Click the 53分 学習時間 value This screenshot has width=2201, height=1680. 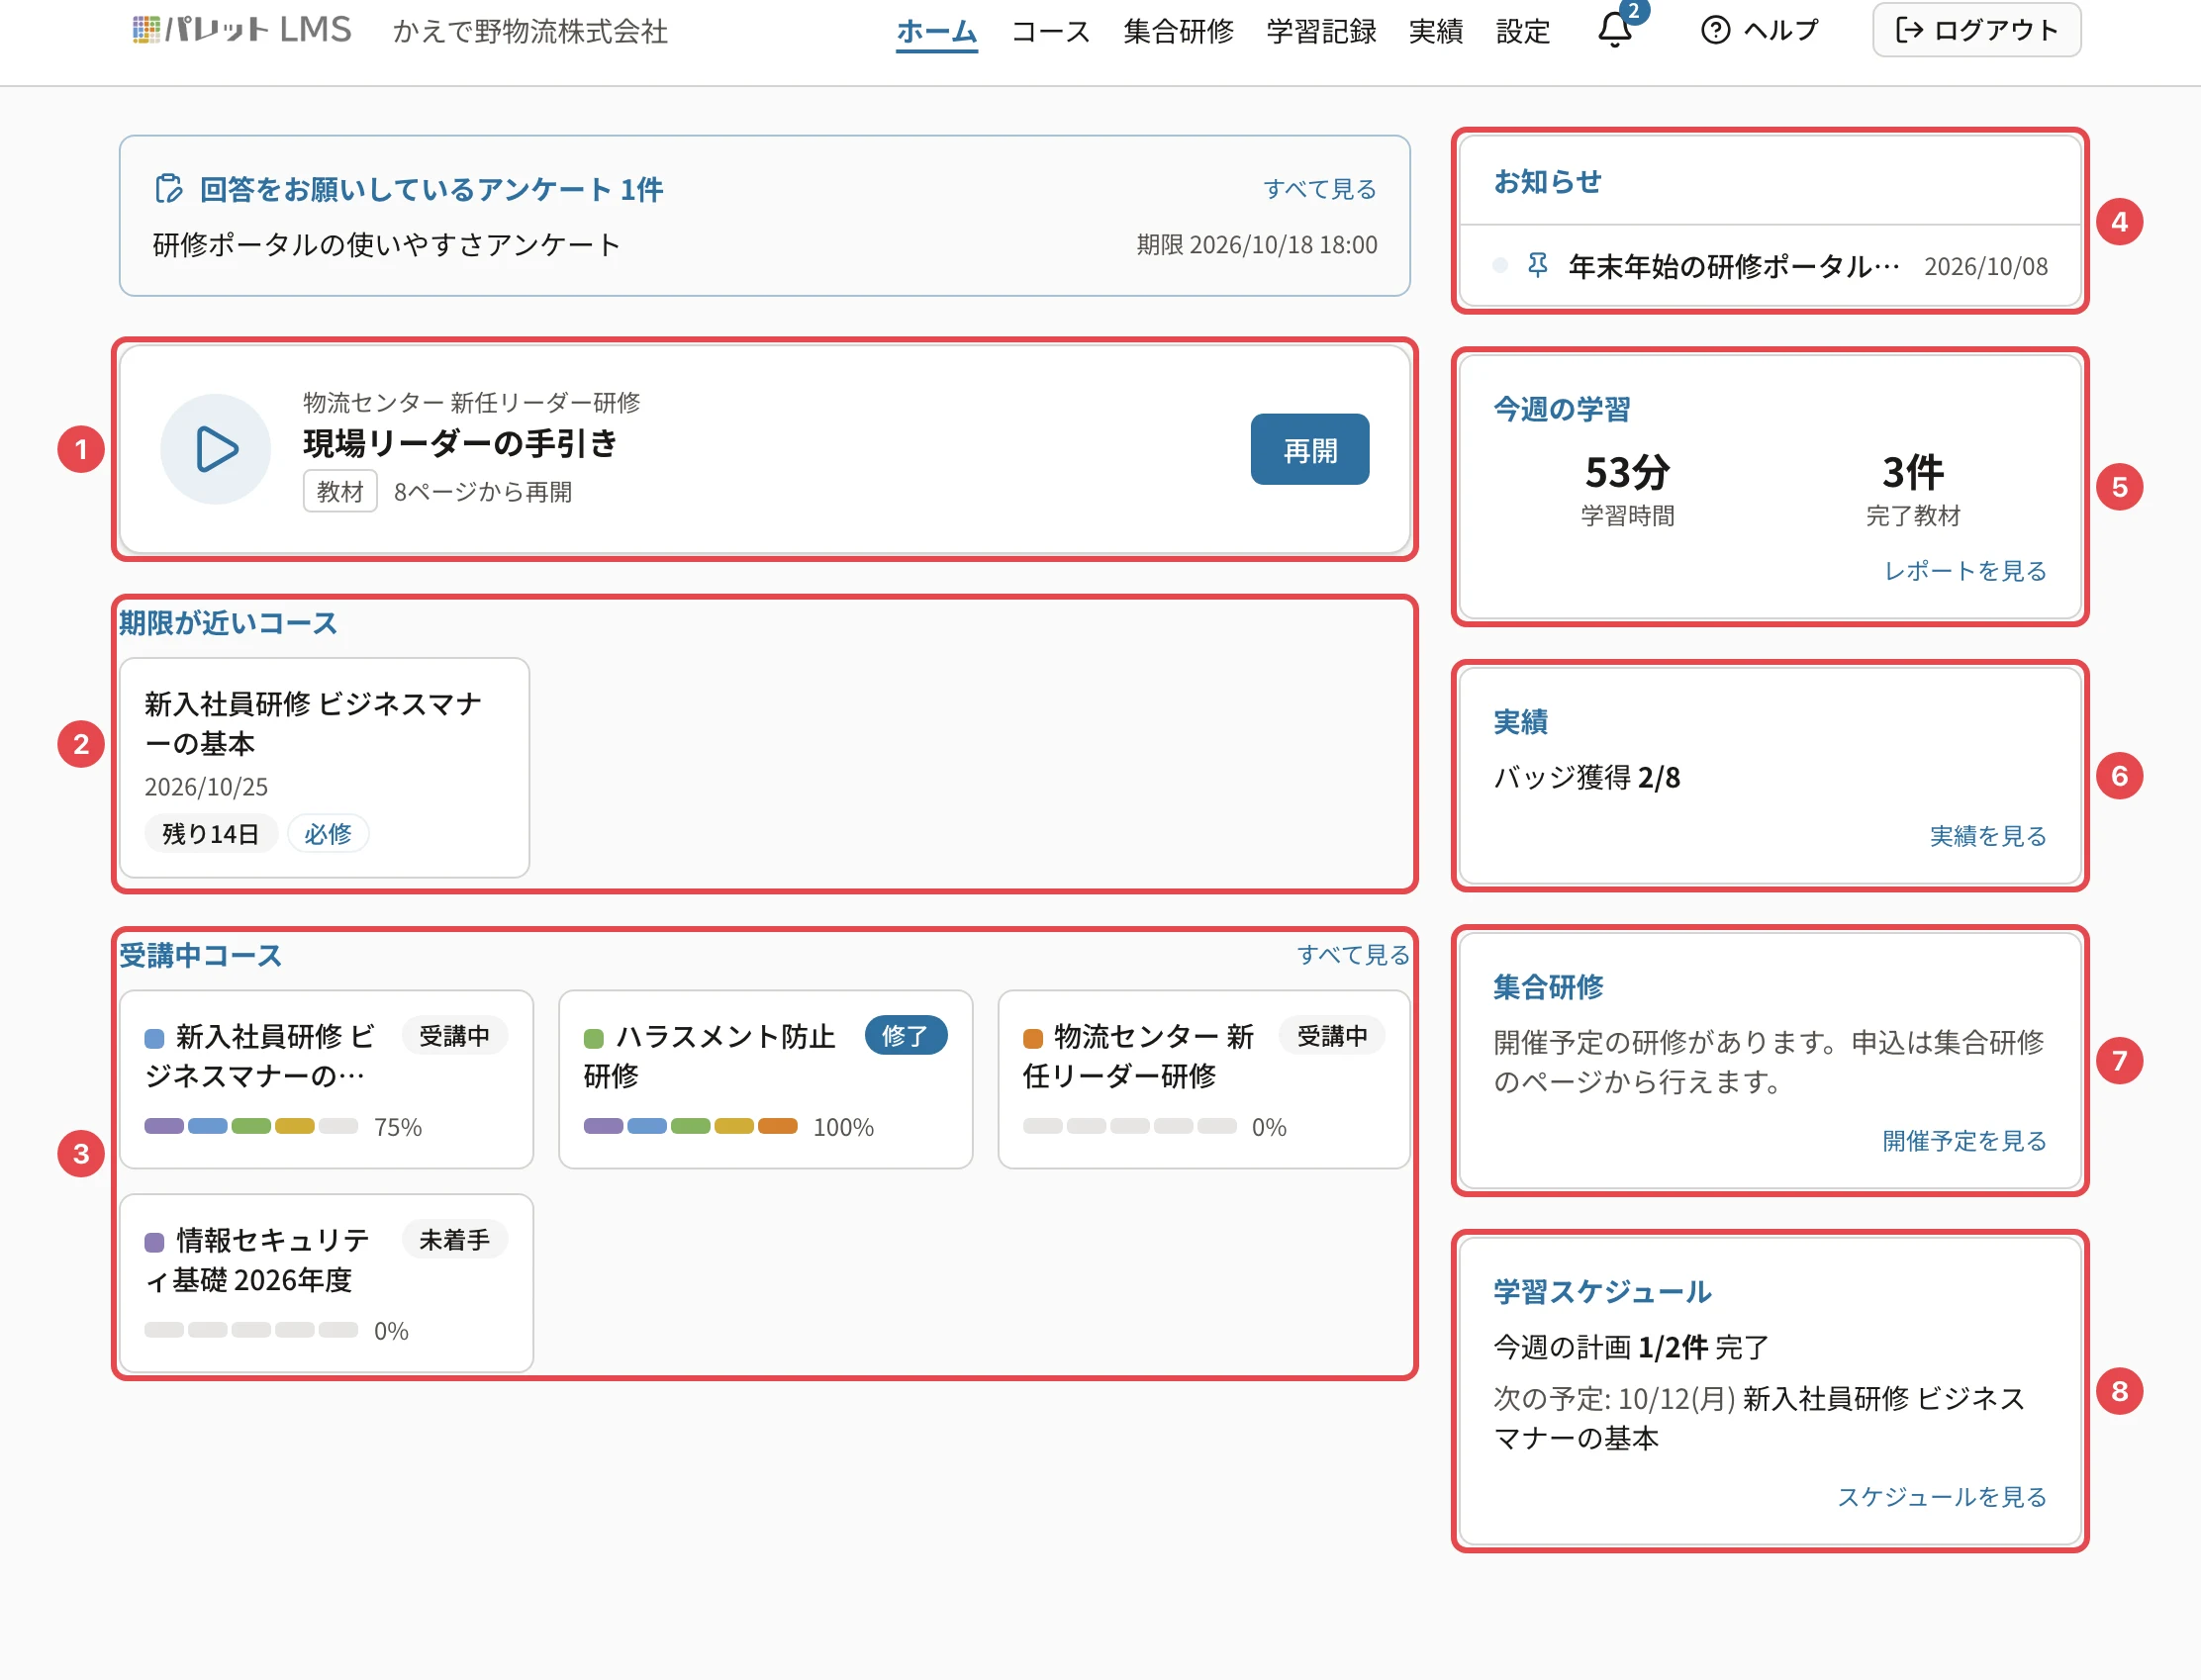[1627, 472]
